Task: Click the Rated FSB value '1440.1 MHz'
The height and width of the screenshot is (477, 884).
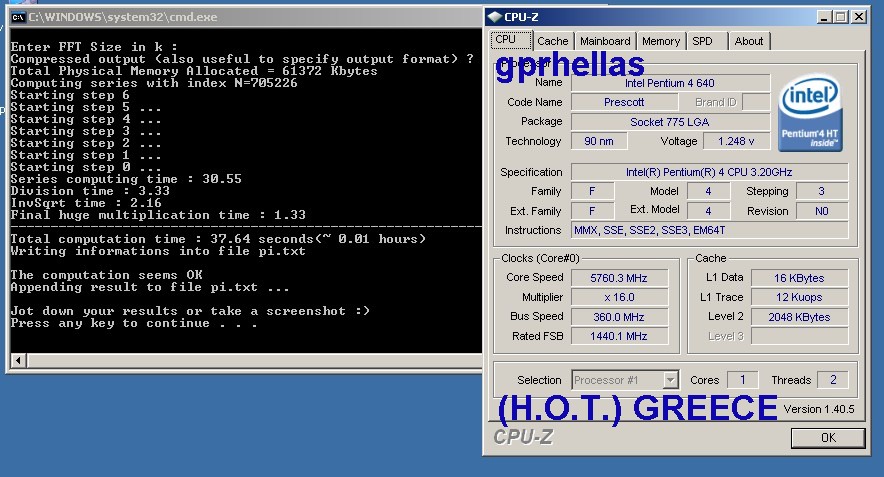Action: coord(619,336)
